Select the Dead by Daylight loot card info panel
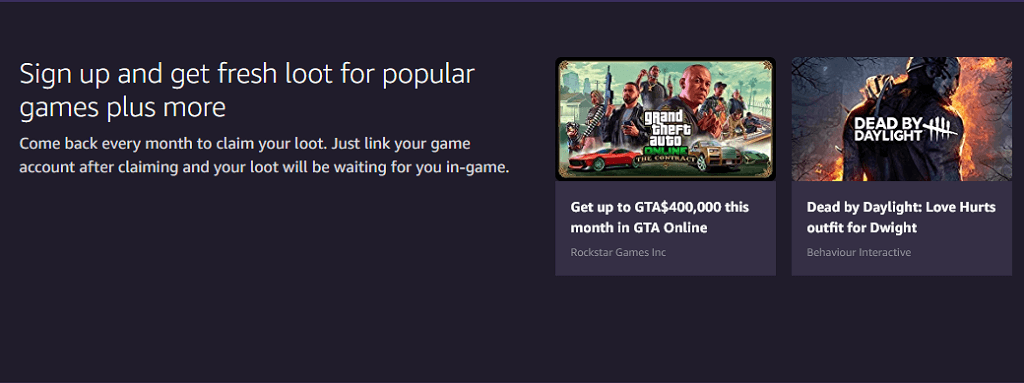This screenshot has width=1024, height=383. 902,228
